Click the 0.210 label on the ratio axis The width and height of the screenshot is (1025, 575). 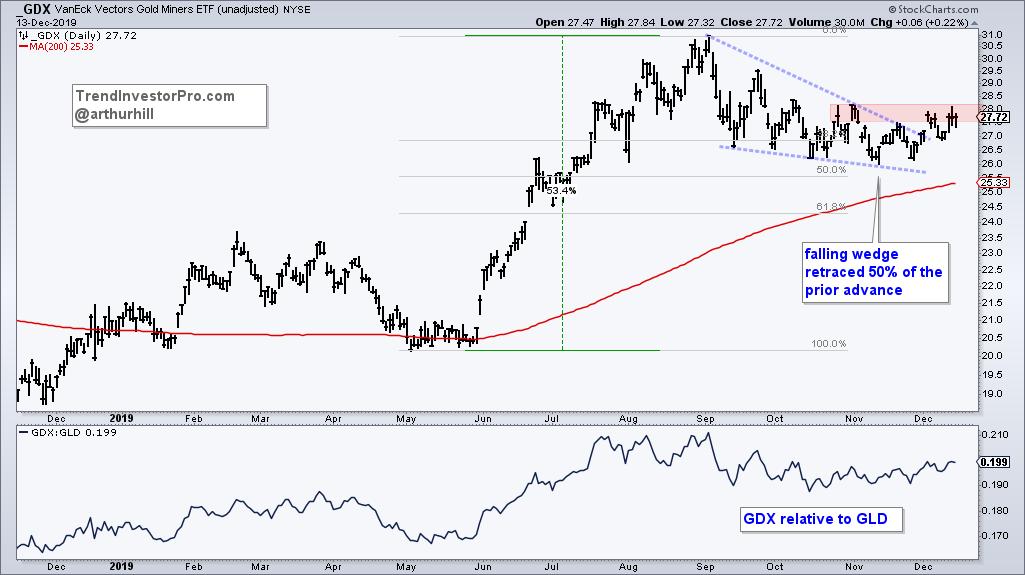point(994,434)
